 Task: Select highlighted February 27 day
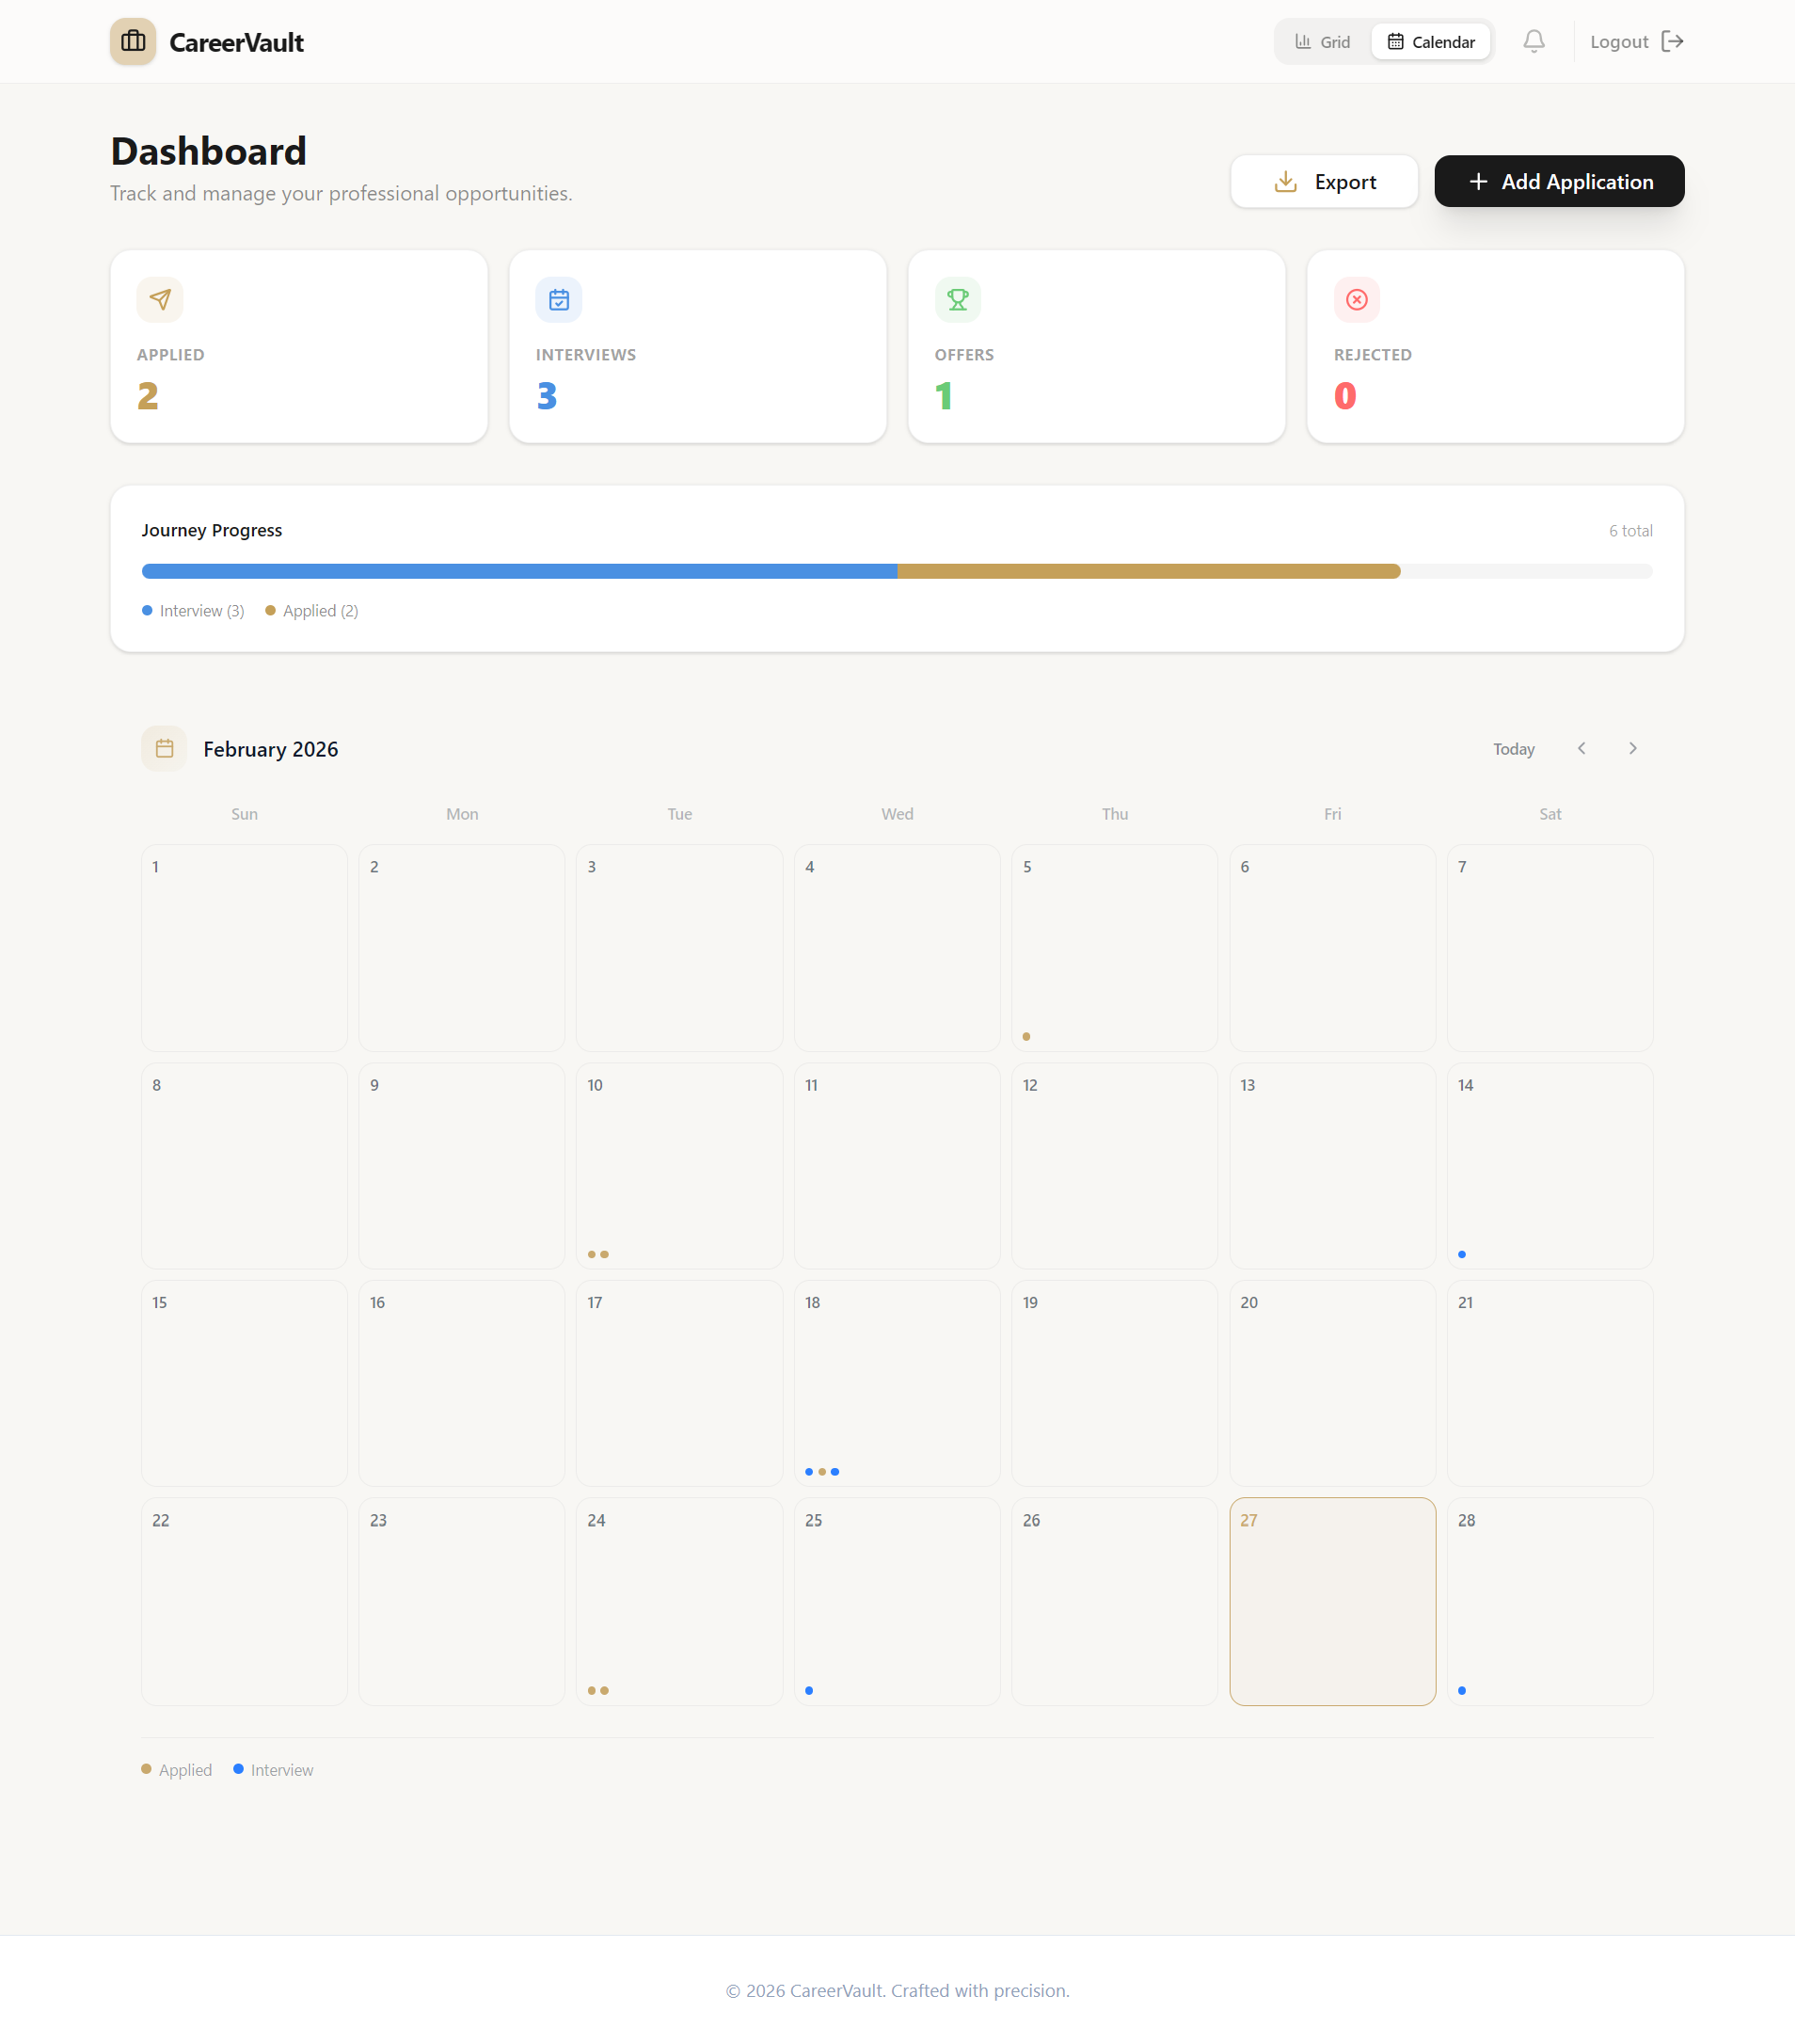(x=1333, y=1602)
